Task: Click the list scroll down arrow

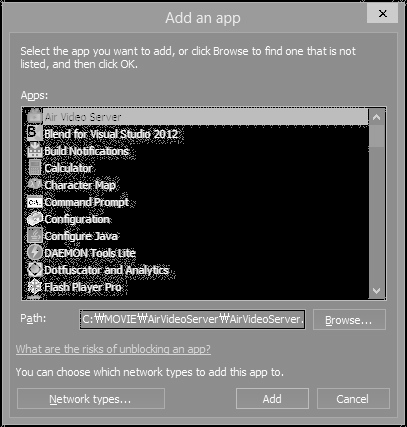Action: (x=377, y=291)
